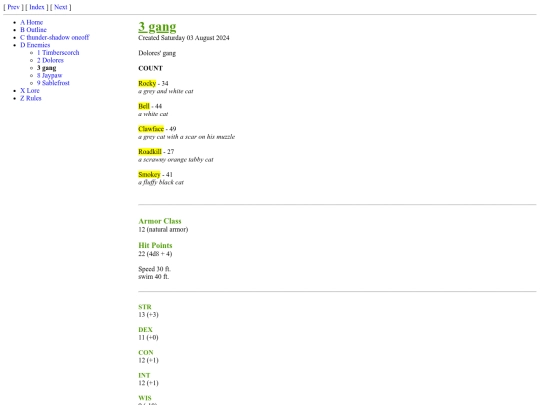Open the 9 Sablefrost entry
The width and height of the screenshot is (540, 405).
(53, 83)
